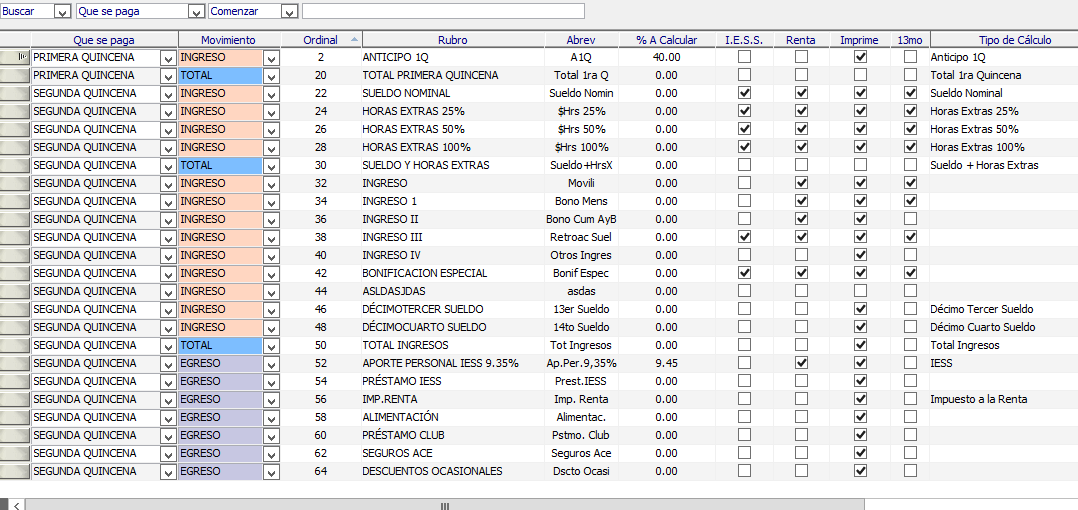This screenshot has width=1078, height=510.
Task: Sort by the Rubro column header
Action: pos(452,40)
